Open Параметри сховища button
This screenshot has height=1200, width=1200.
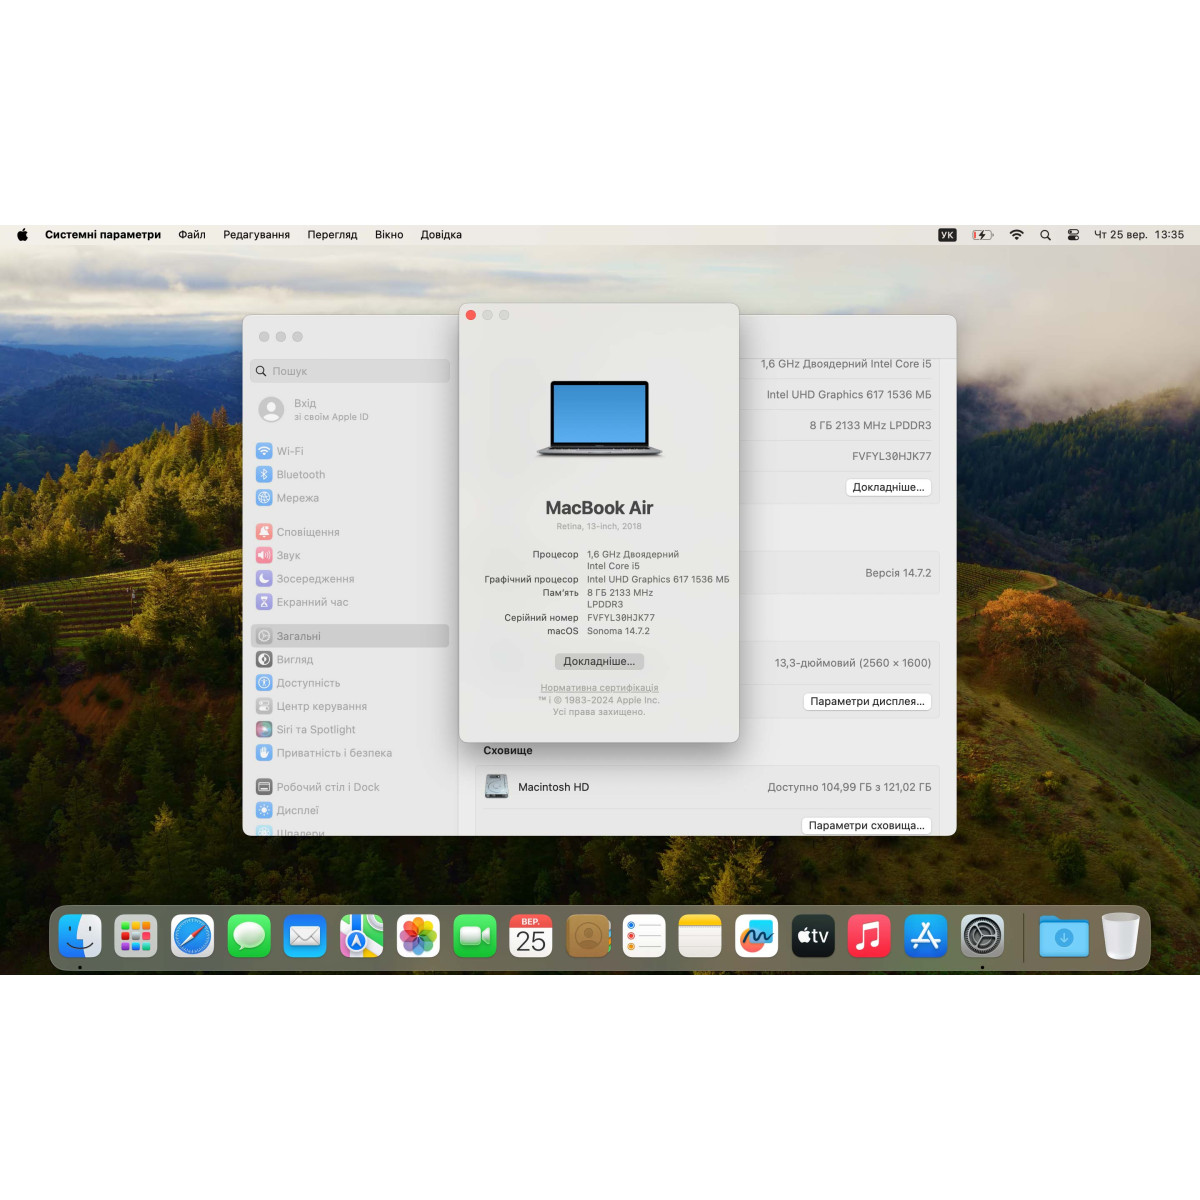[x=866, y=825]
